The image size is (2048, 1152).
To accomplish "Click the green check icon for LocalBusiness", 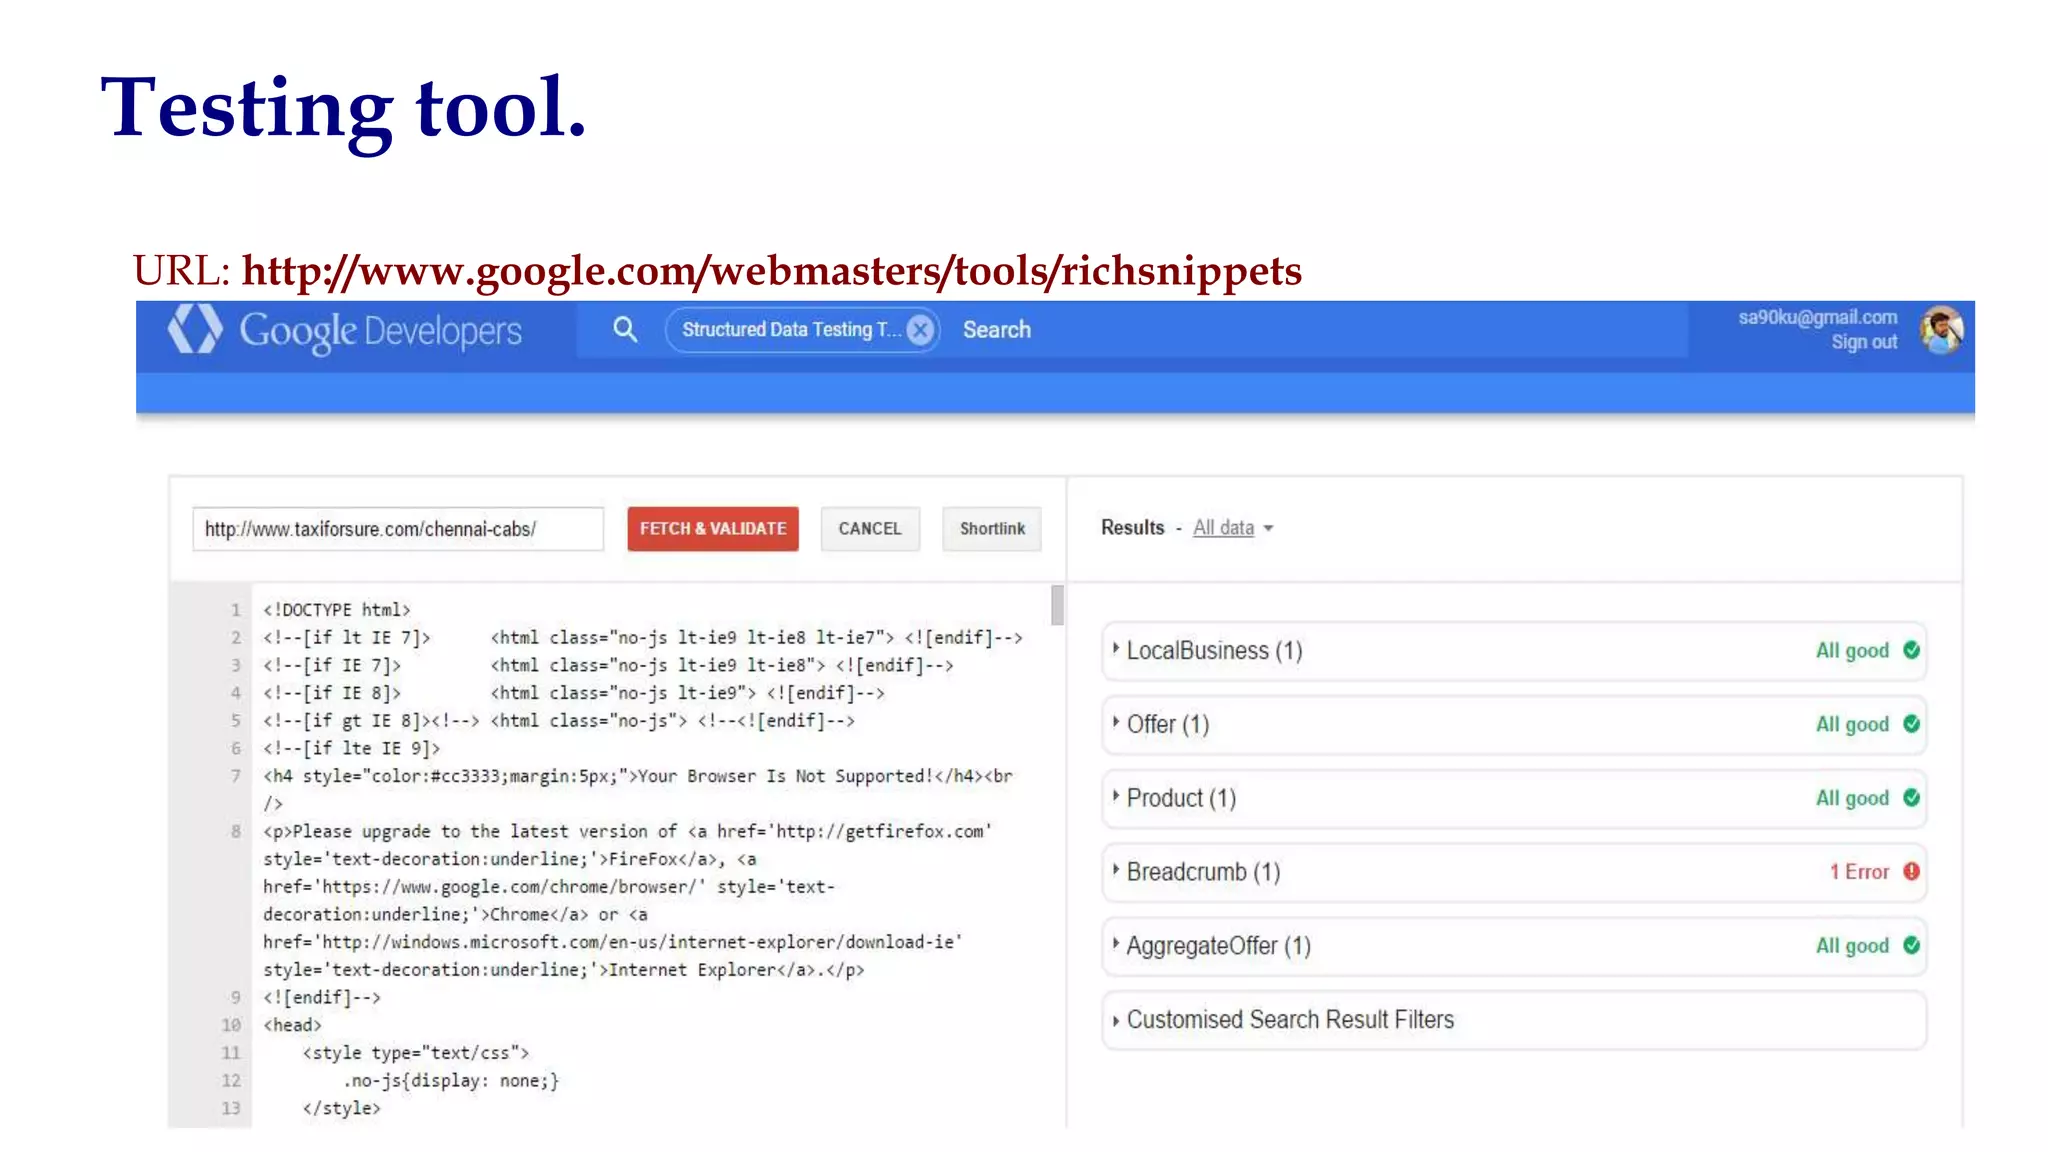I will point(1911,651).
